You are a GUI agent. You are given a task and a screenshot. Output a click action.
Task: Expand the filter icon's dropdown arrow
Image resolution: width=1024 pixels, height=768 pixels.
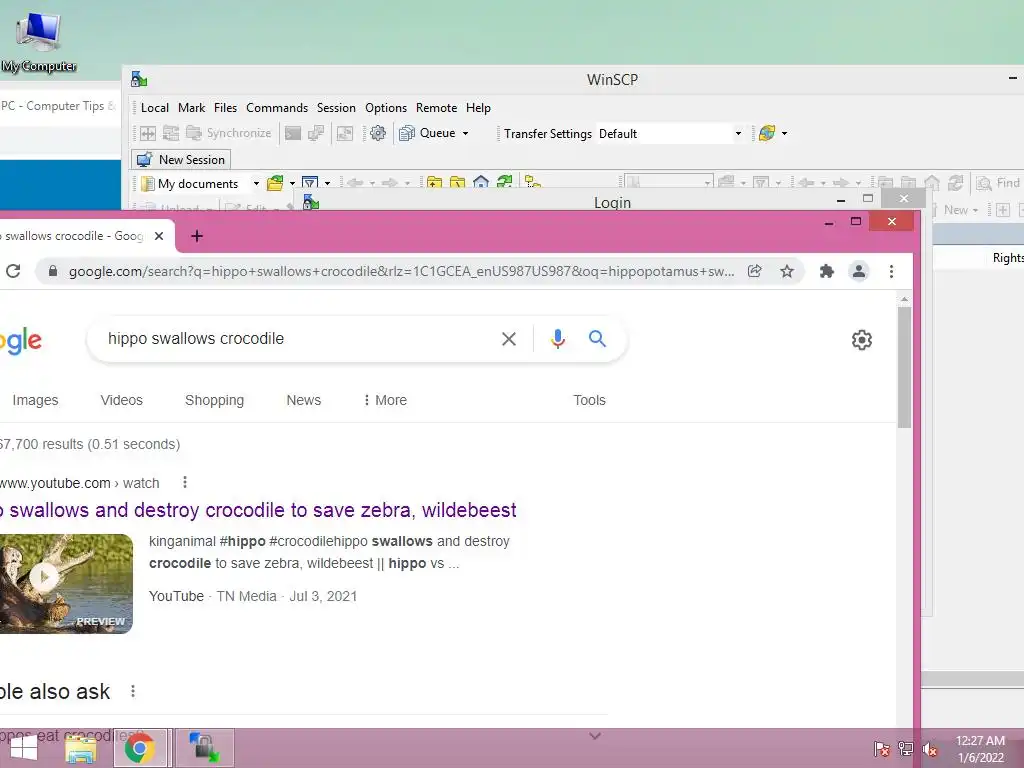(x=328, y=184)
